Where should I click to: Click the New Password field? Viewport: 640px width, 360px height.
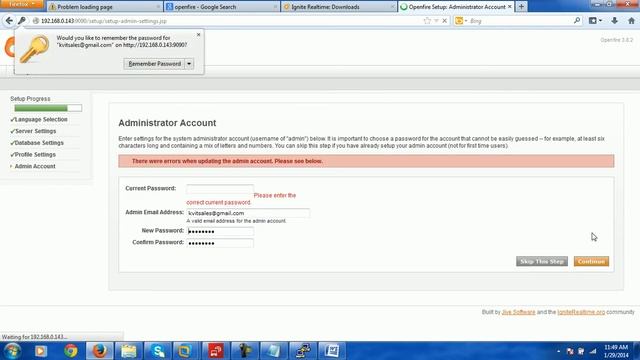click(x=220, y=231)
